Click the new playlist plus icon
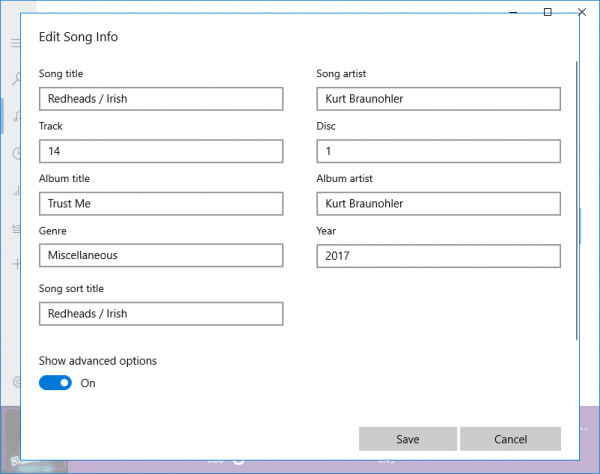The height and width of the screenshot is (474, 600). 15,264
